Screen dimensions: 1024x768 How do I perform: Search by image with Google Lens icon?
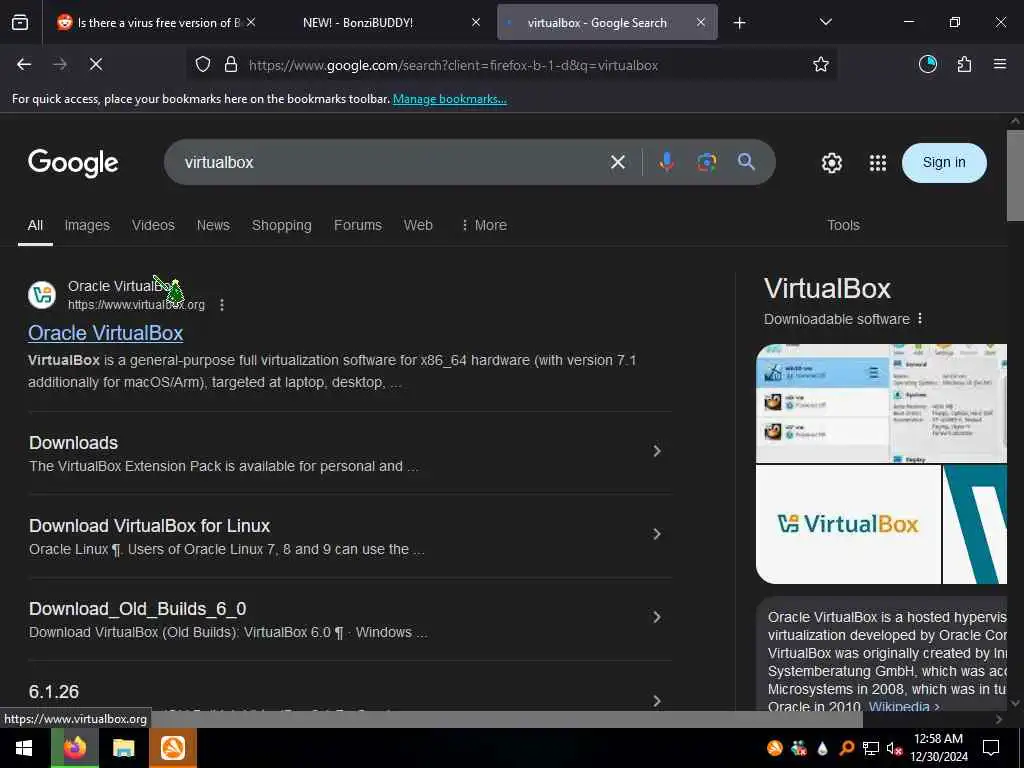pyautogui.click(x=707, y=162)
